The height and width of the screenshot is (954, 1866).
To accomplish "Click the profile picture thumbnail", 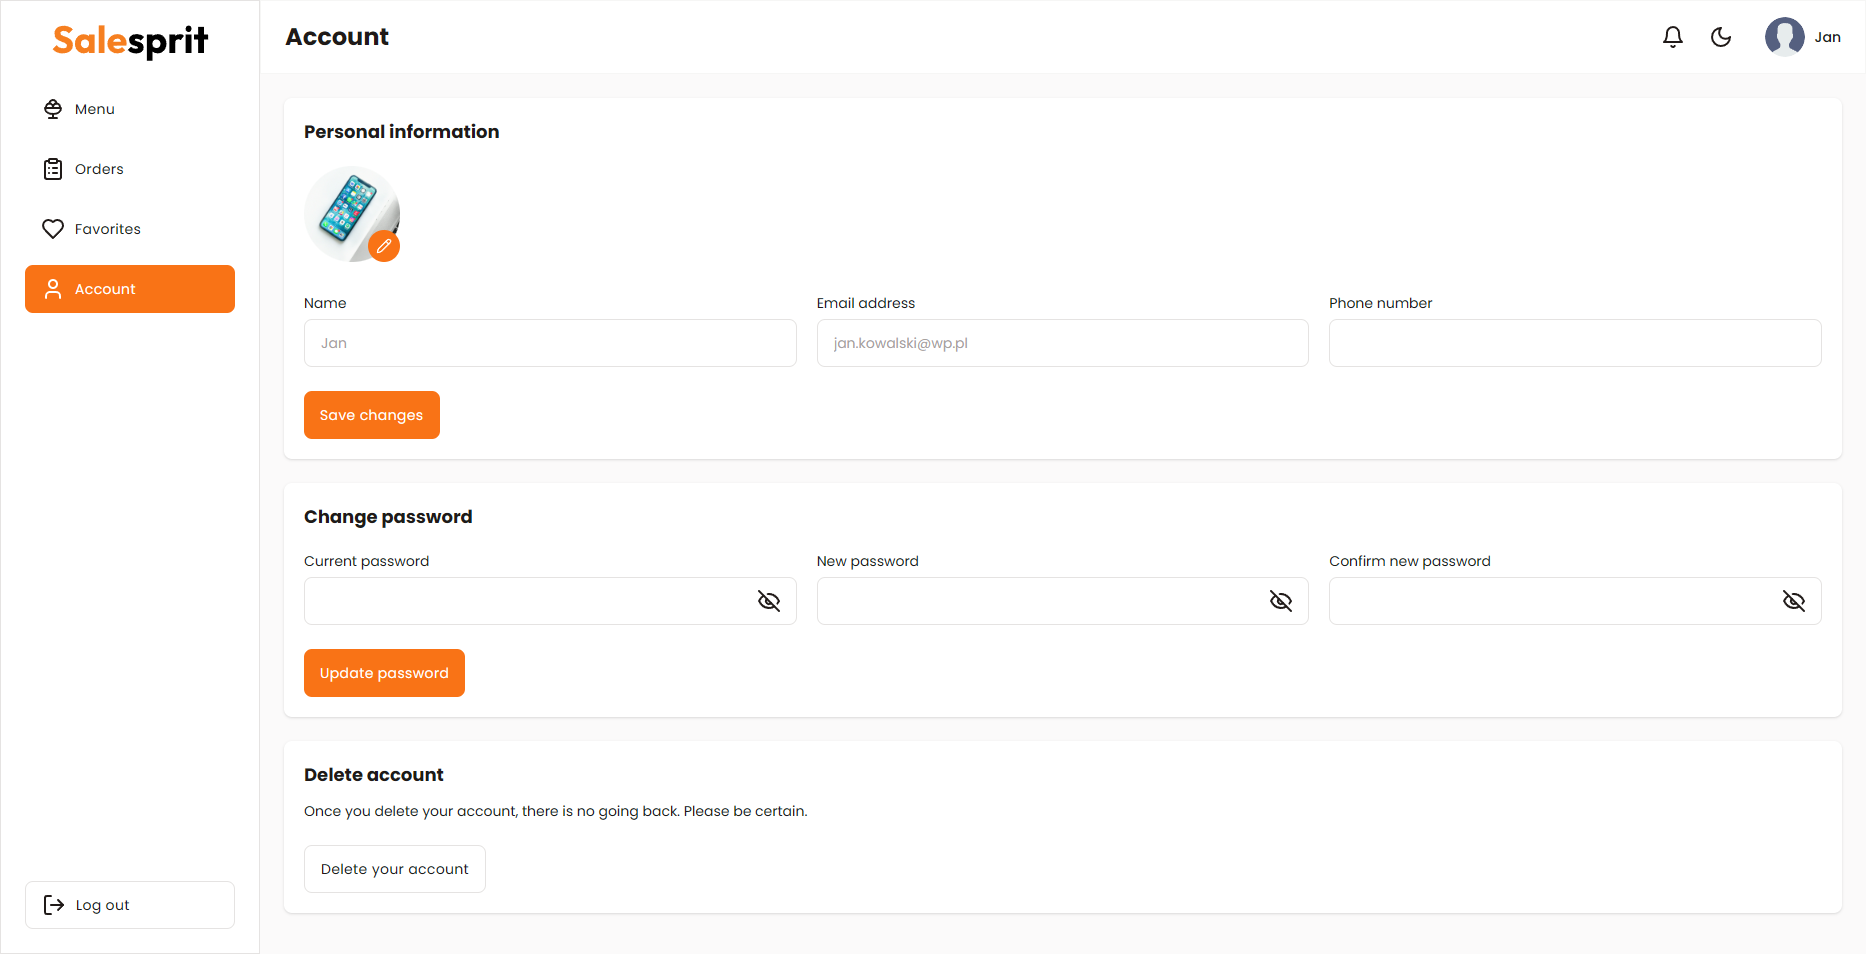I will [352, 214].
